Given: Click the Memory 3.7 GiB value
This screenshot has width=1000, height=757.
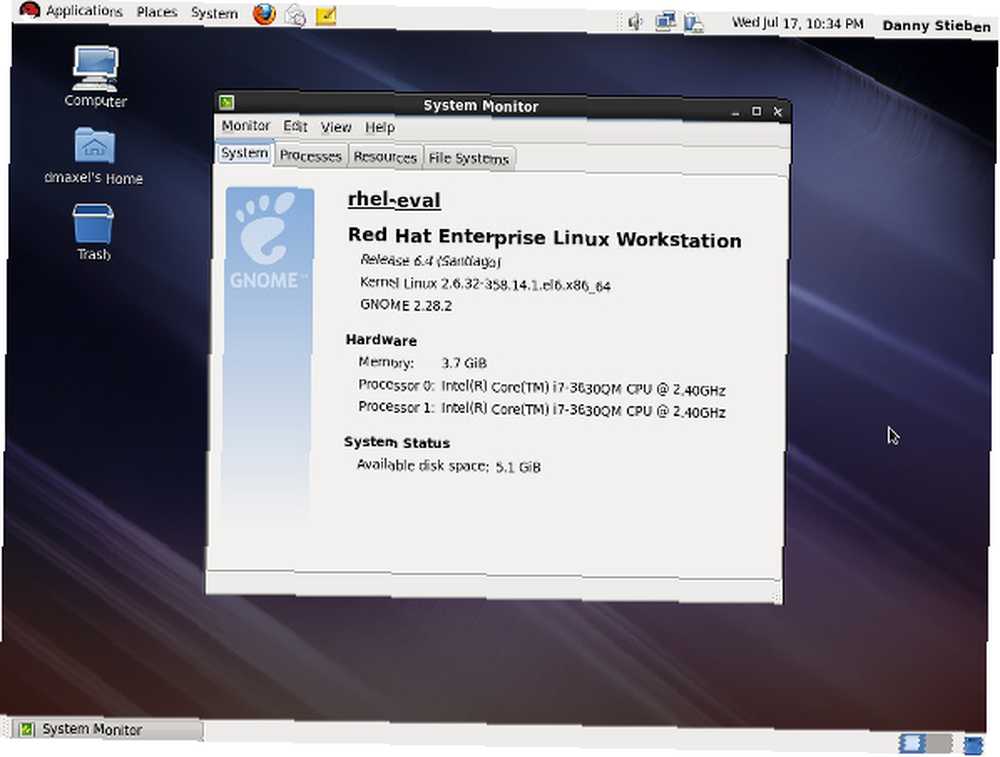Looking at the screenshot, I should pos(464,363).
